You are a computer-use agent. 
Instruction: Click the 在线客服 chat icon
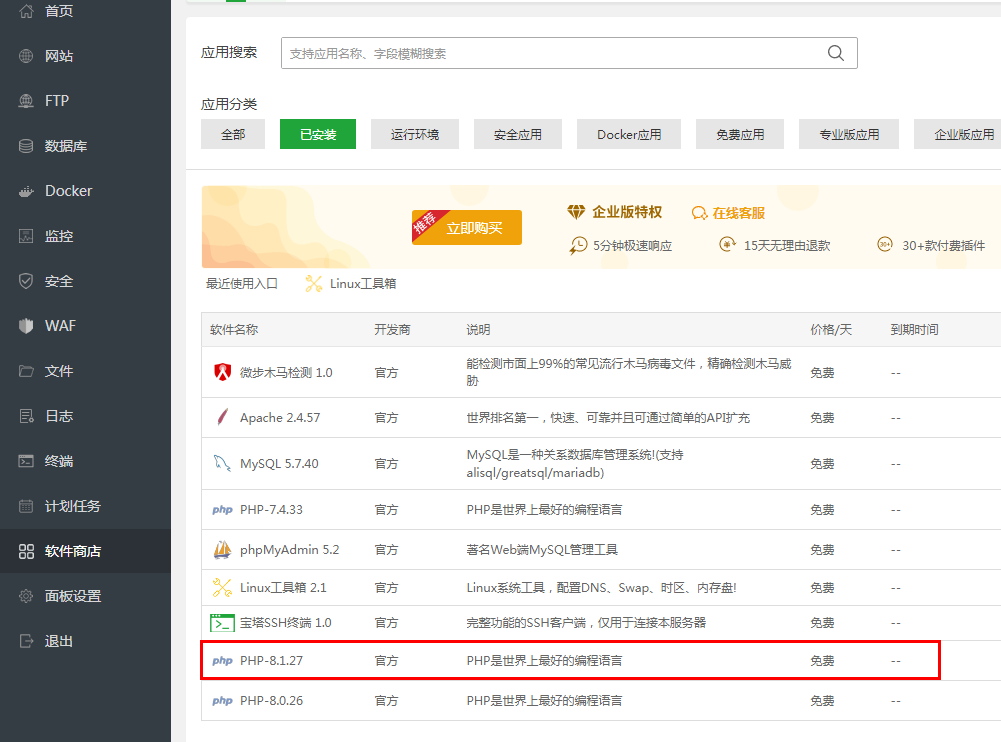tap(700, 213)
